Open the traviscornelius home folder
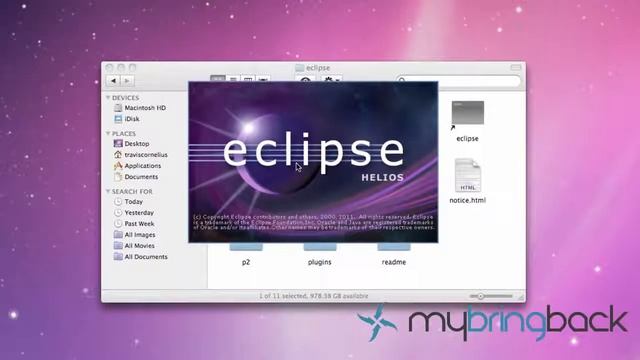 tap(140, 155)
